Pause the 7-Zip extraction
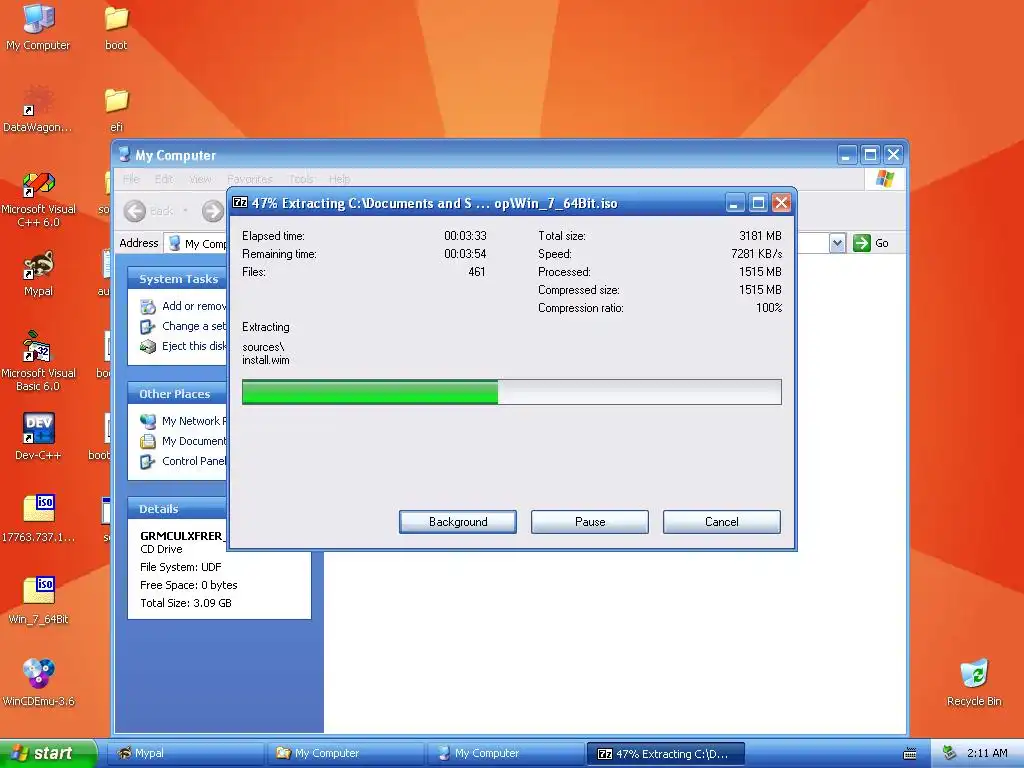The image size is (1024, 768). pyautogui.click(x=590, y=522)
